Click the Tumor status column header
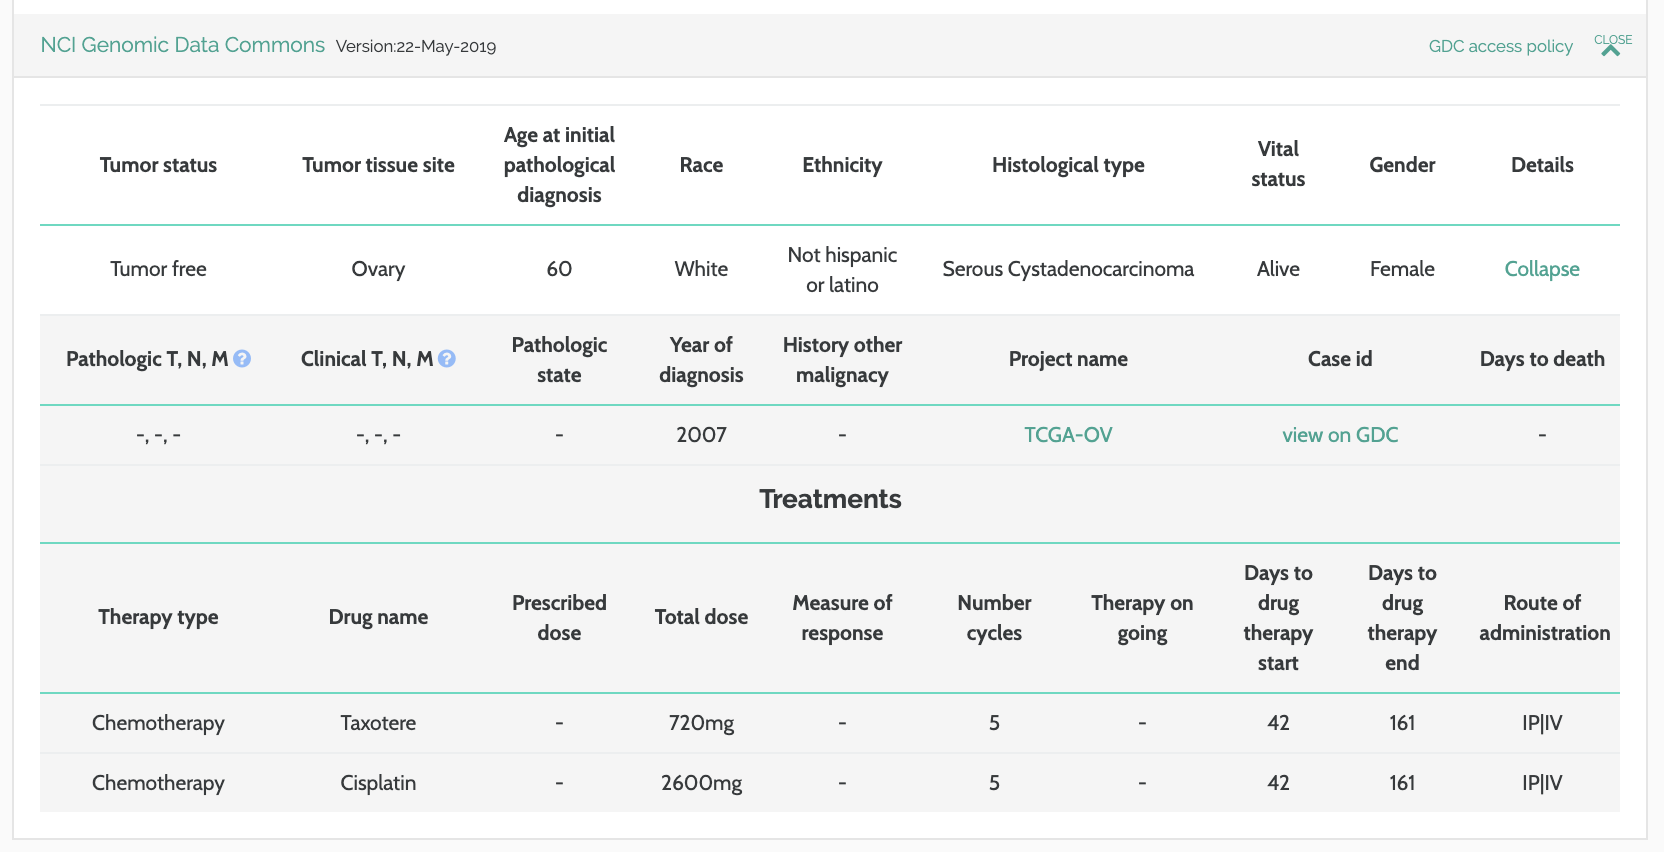1664x852 pixels. 158,165
